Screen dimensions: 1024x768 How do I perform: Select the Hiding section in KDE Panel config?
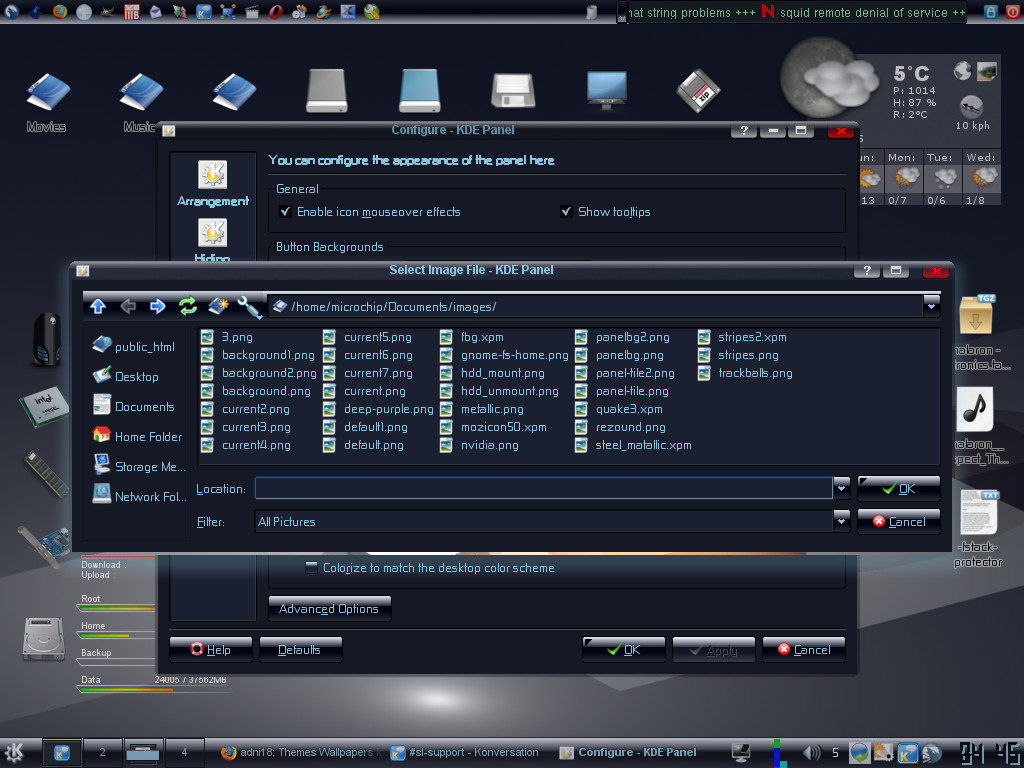[213, 240]
